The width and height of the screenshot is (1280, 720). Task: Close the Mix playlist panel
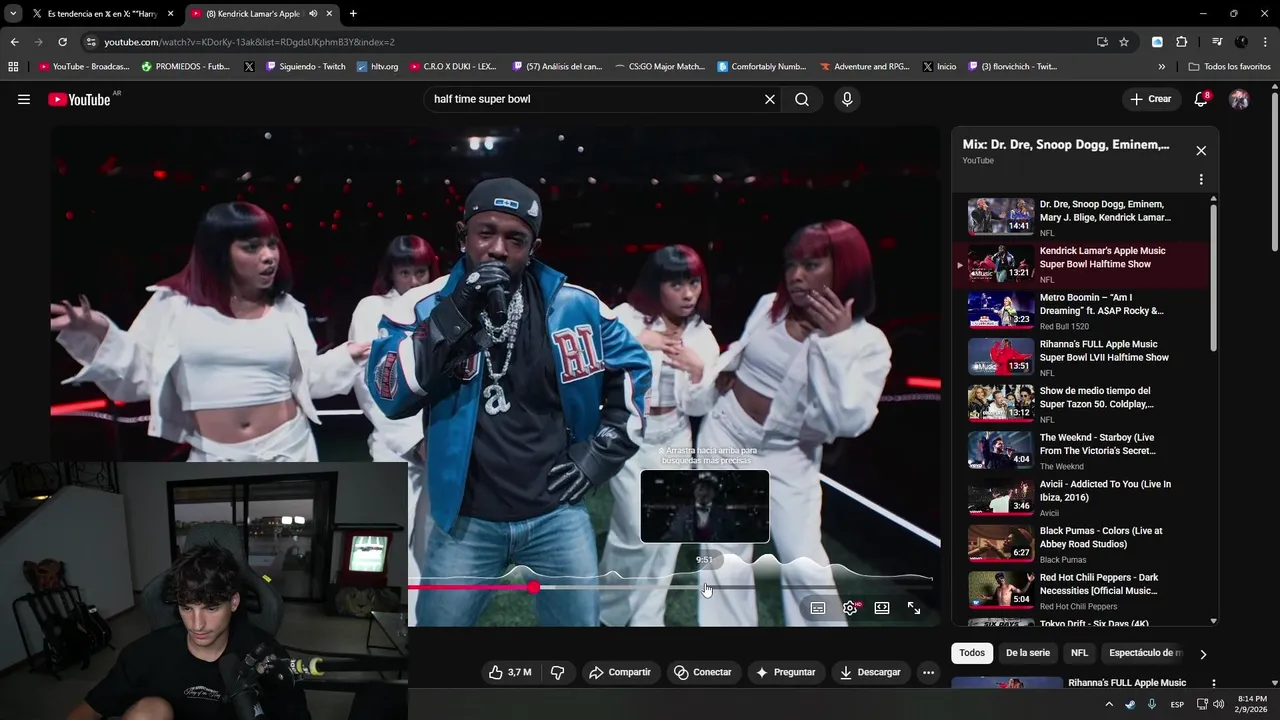[x=1201, y=151]
